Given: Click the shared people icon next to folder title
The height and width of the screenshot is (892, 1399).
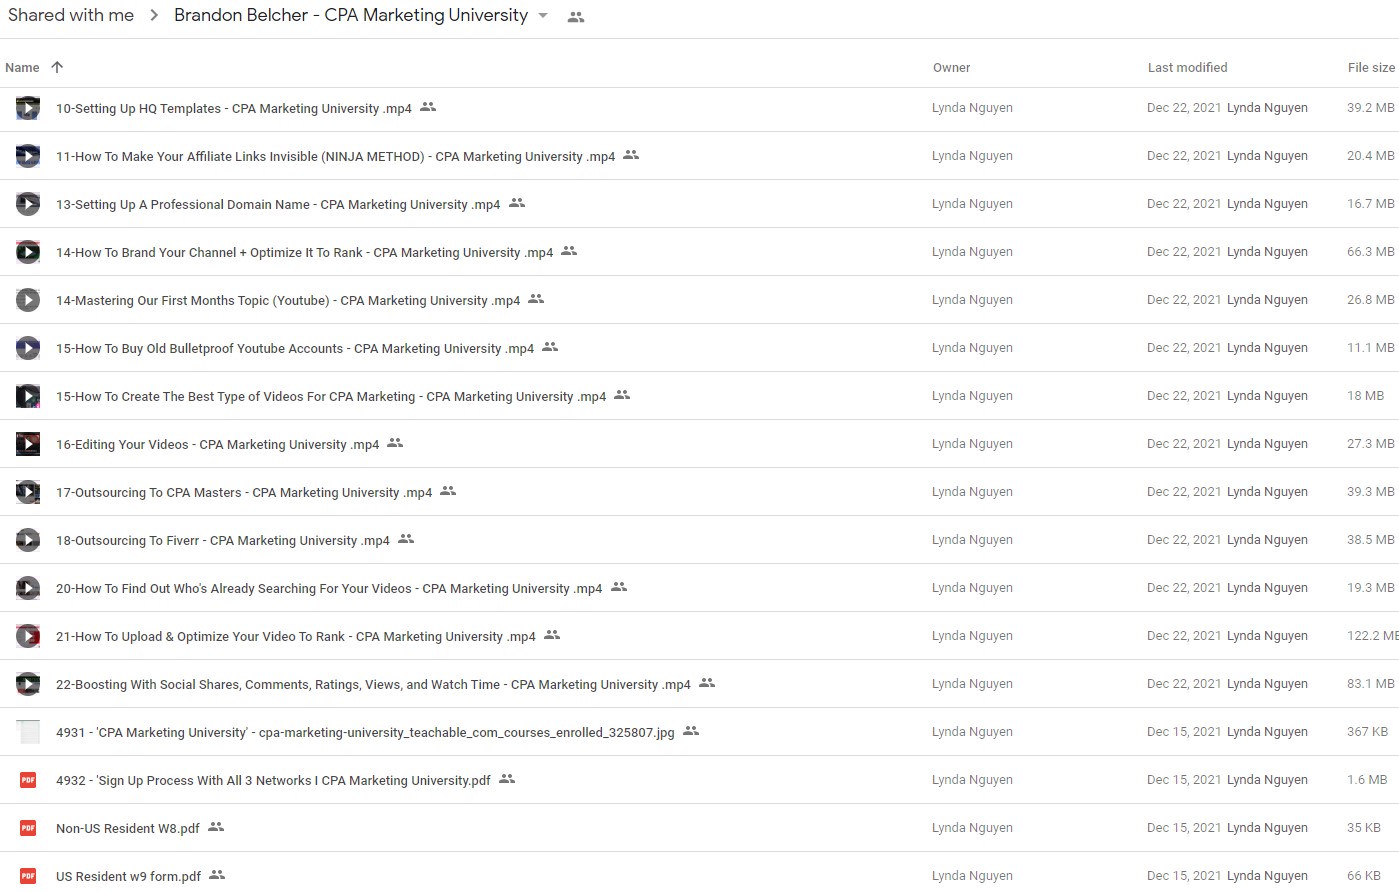Looking at the screenshot, I should tap(576, 17).
